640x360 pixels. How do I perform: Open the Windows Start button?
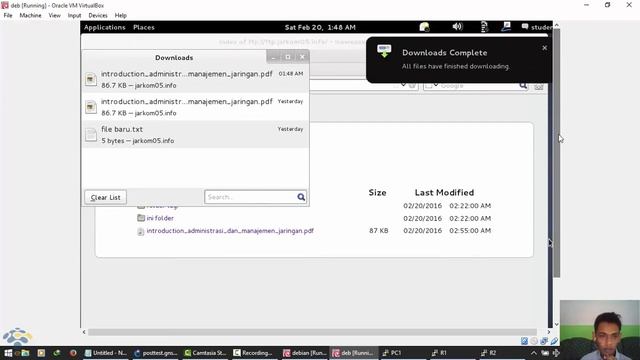8,353
